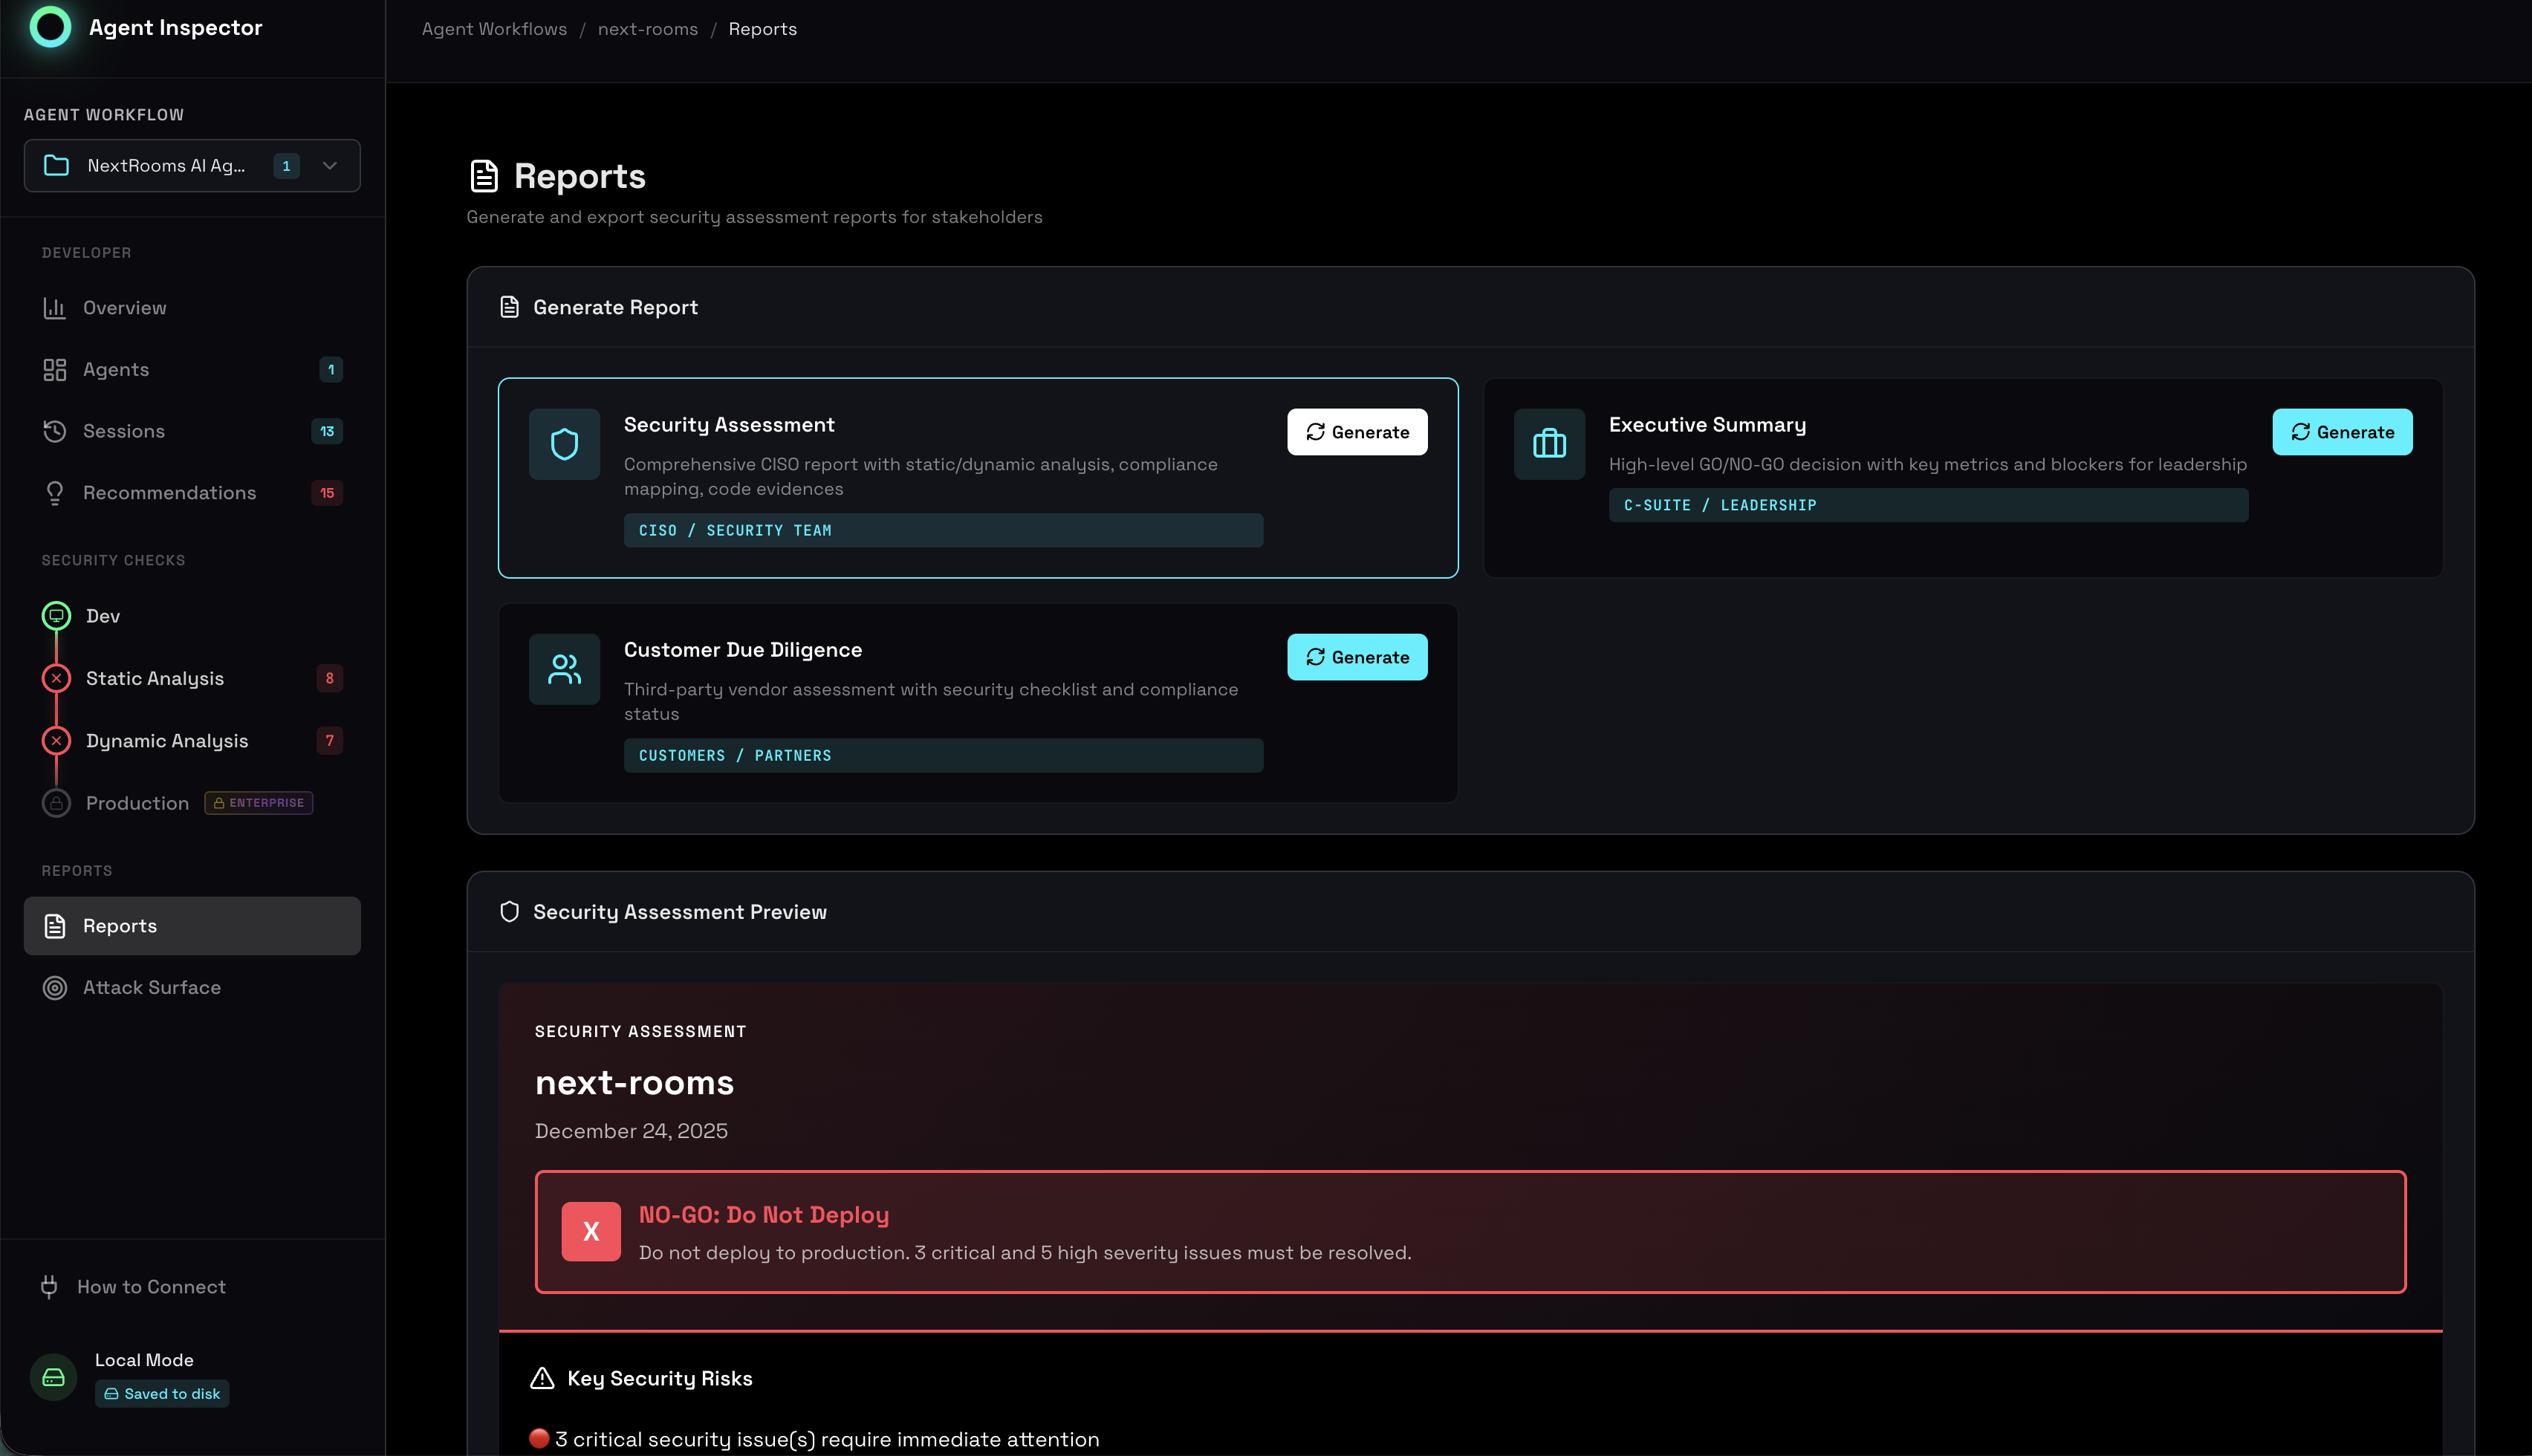Select the Executive Summary briefcase icon
The width and height of the screenshot is (2532, 1456).
(x=1548, y=443)
